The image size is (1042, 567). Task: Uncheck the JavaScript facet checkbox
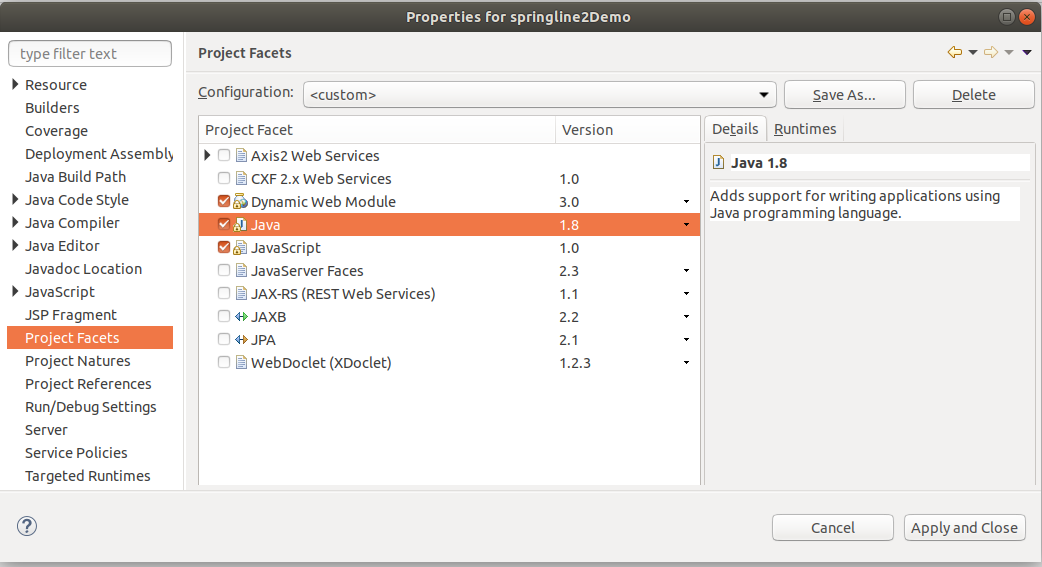pos(224,248)
